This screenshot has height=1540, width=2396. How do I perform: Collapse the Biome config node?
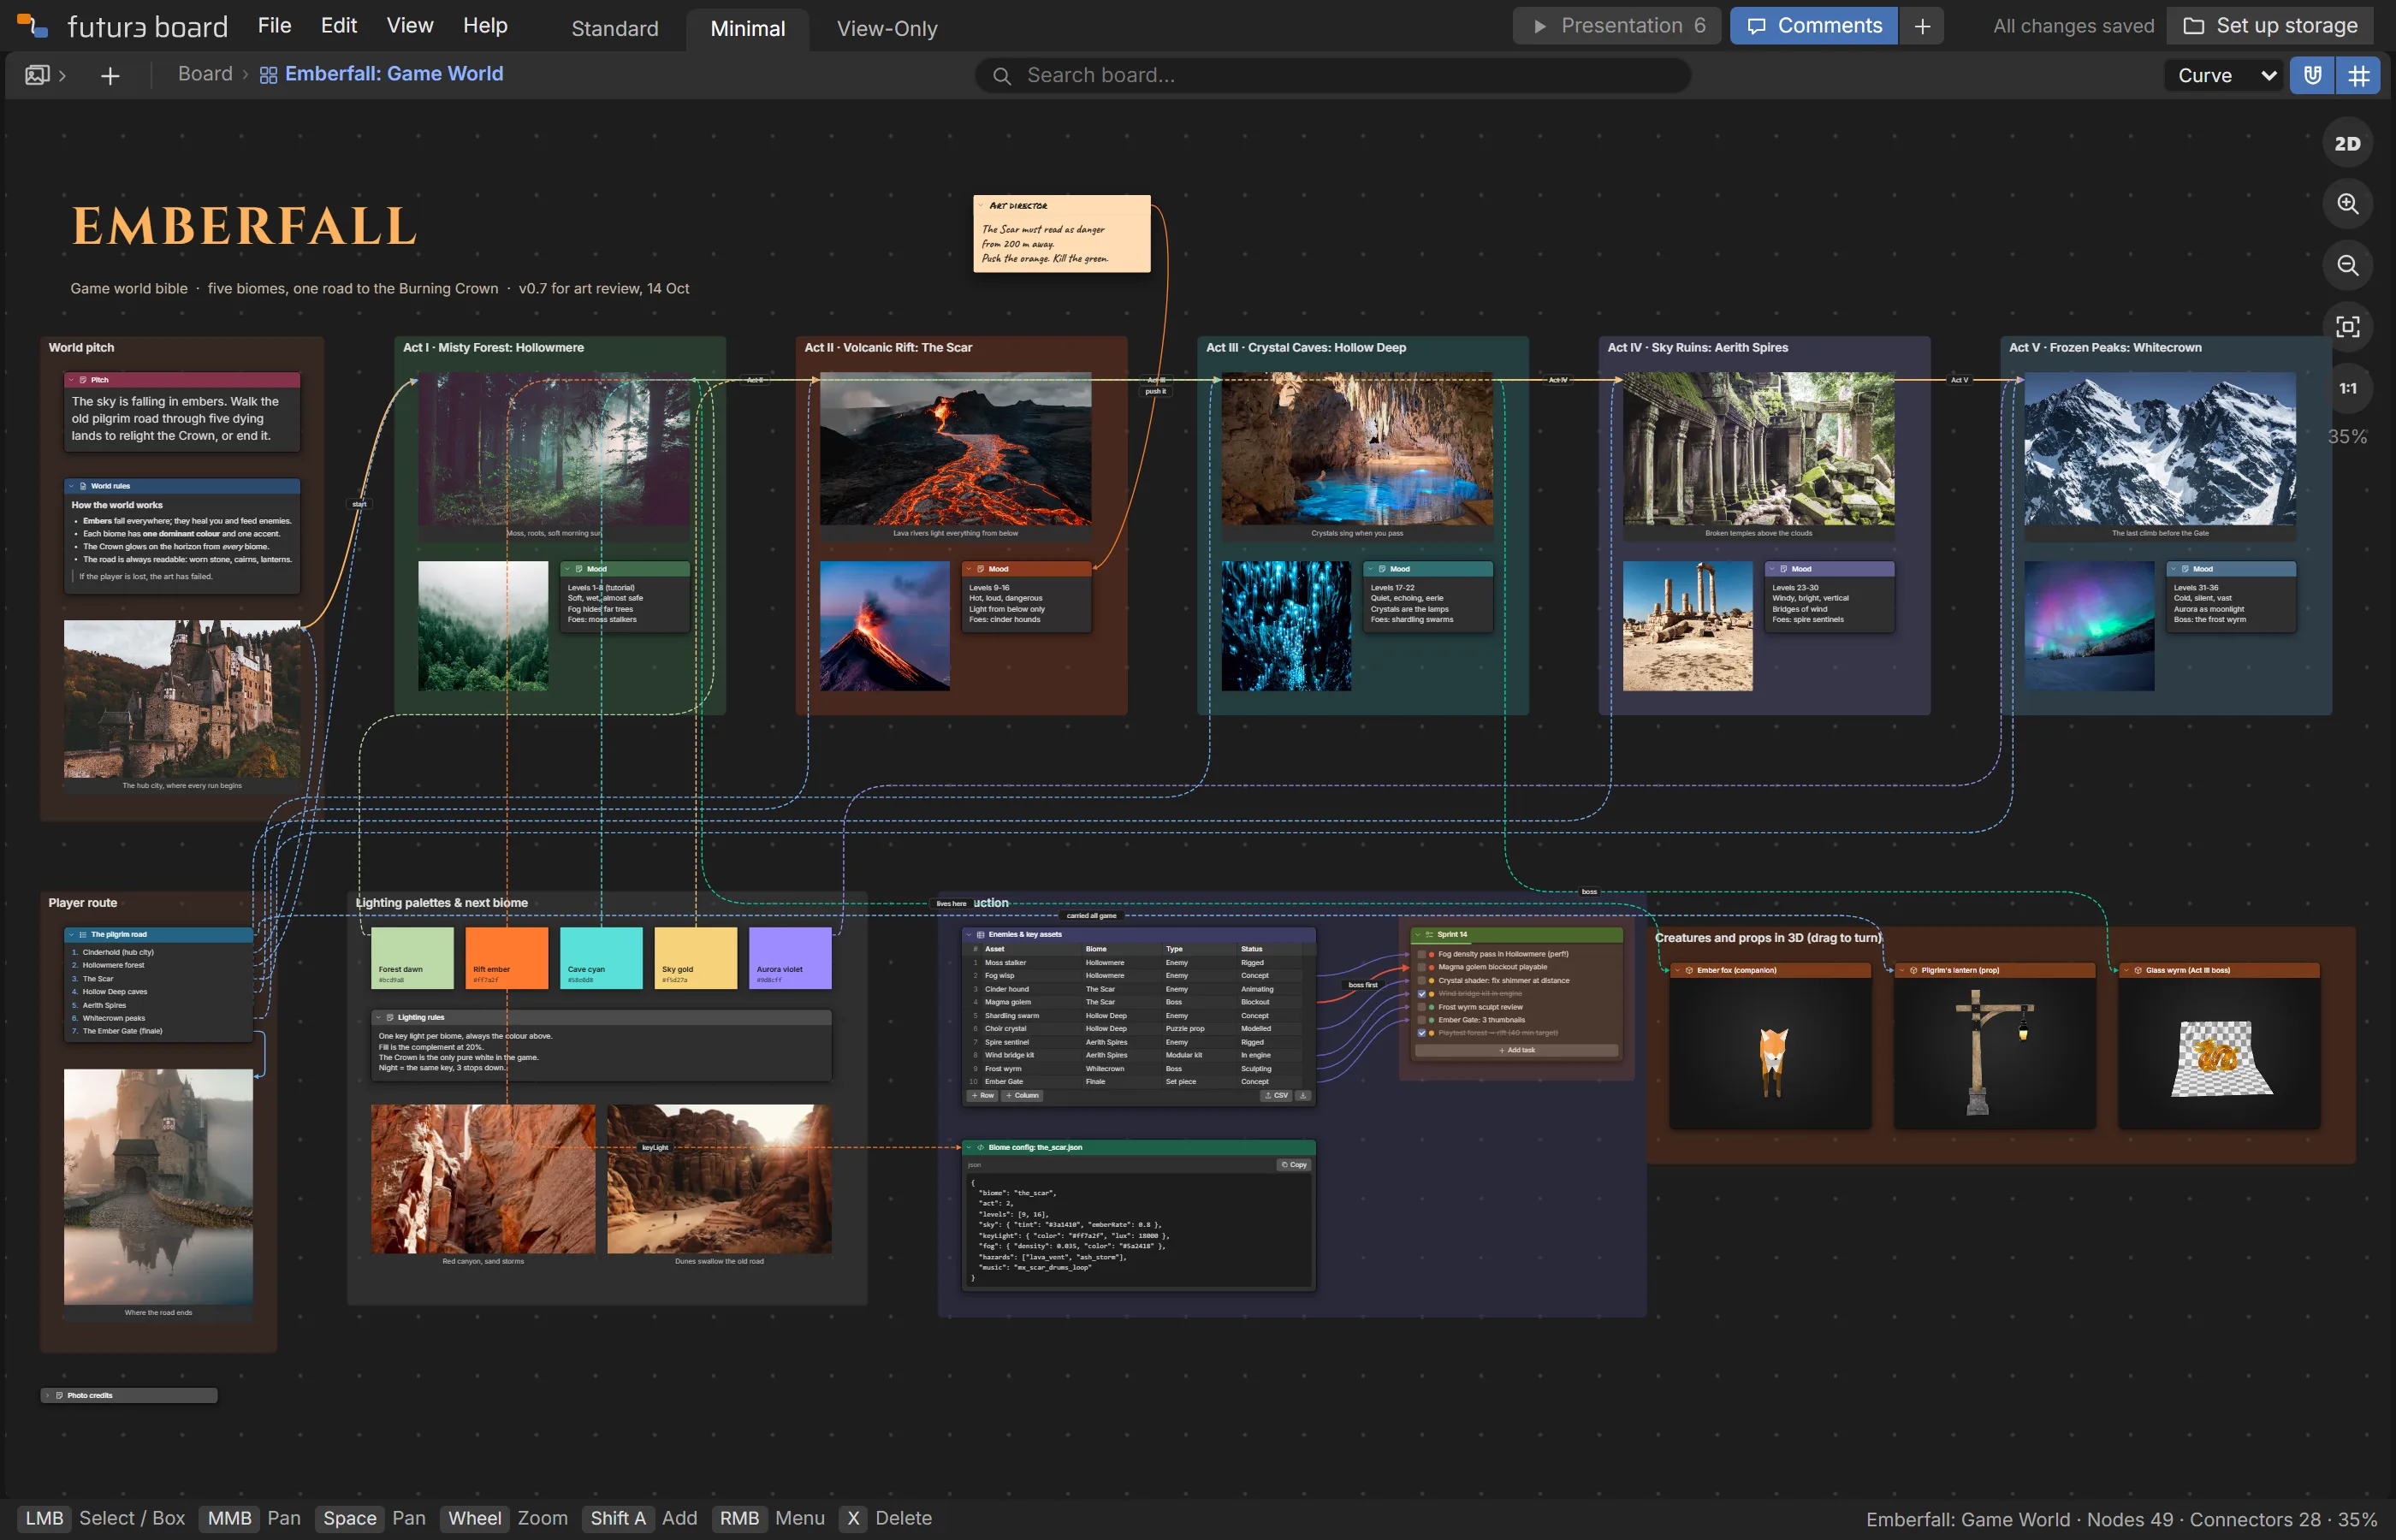pyautogui.click(x=969, y=1148)
